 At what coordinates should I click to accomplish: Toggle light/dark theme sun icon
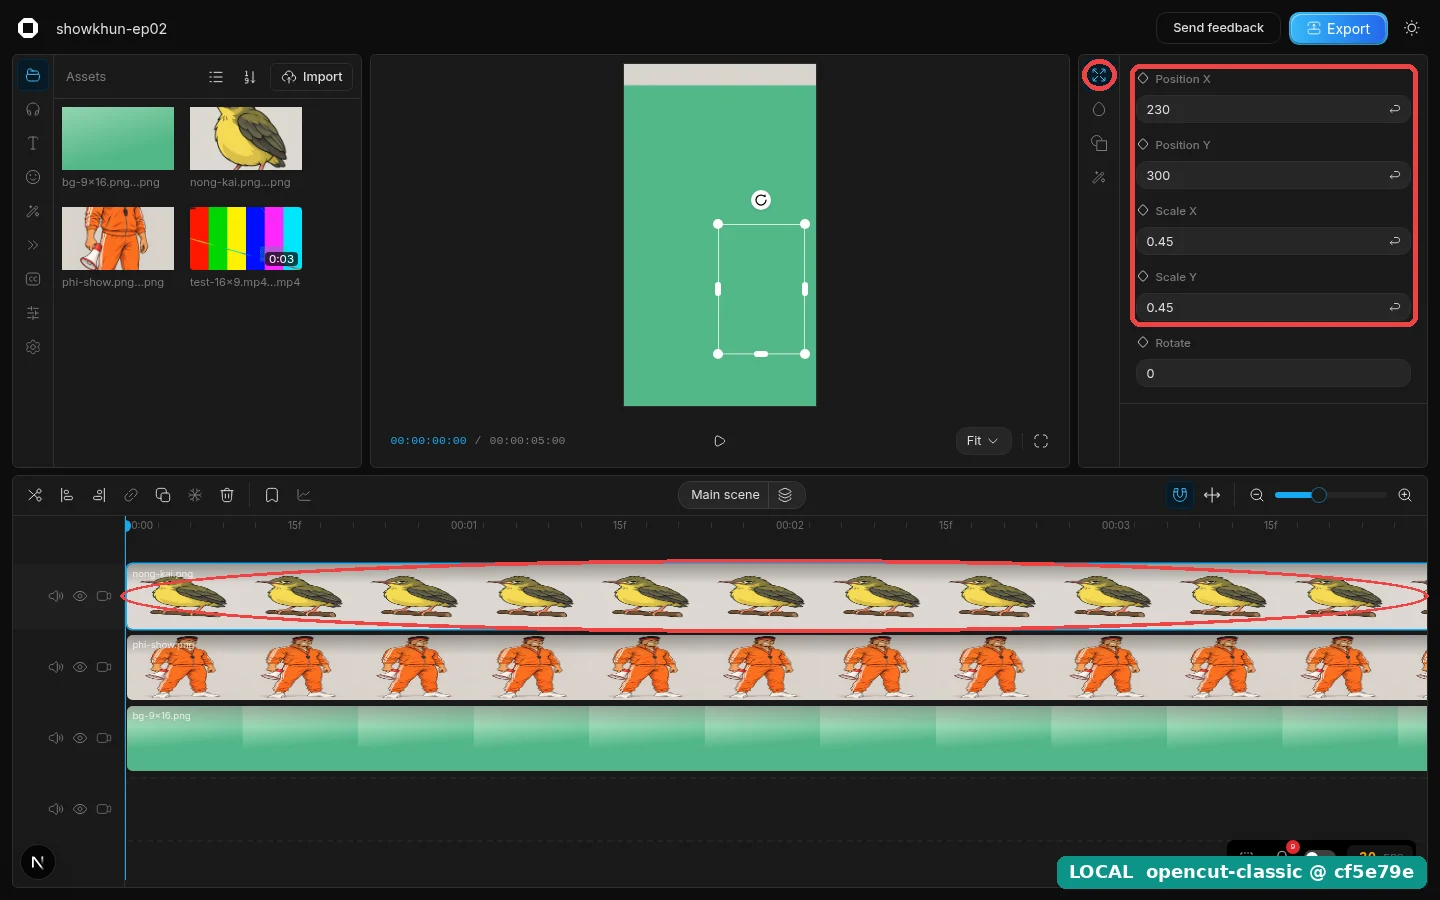(1412, 28)
